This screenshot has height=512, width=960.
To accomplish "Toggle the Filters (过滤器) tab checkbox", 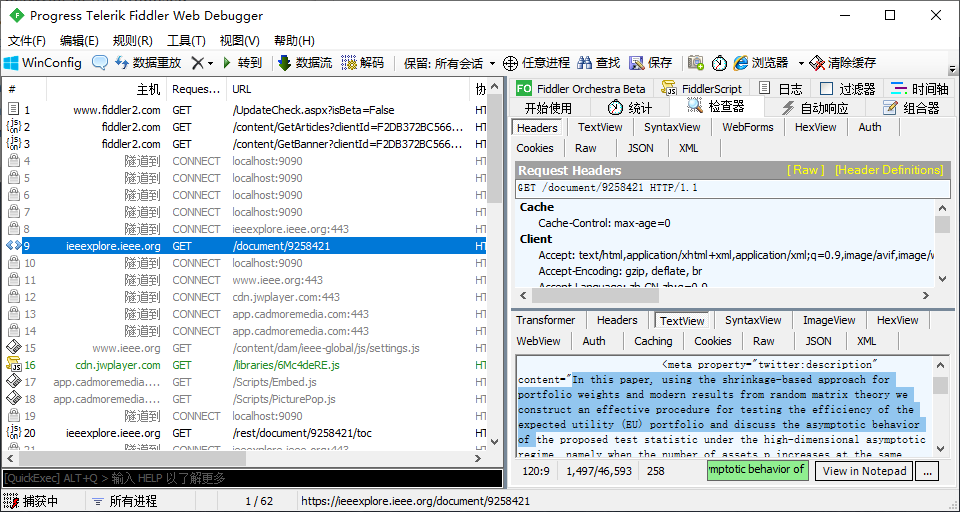I will (826, 89).
